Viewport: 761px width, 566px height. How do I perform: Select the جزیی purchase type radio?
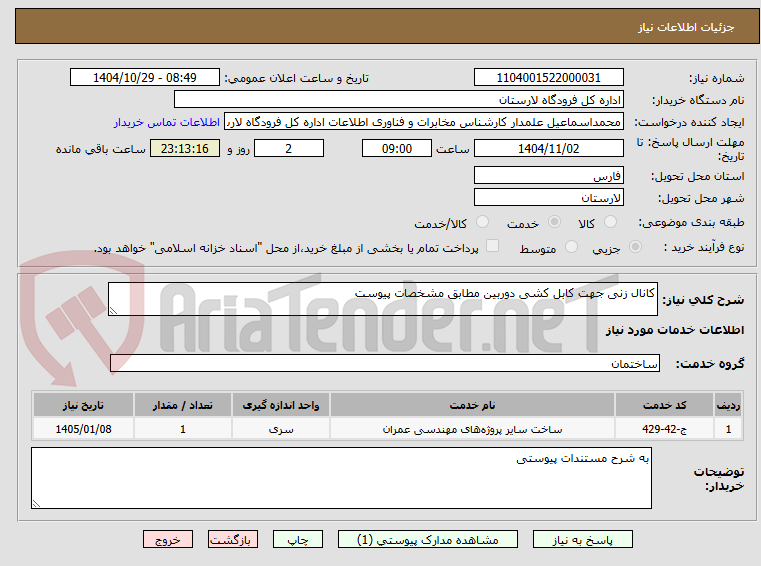pyautogui.click(x=635, y=247)
